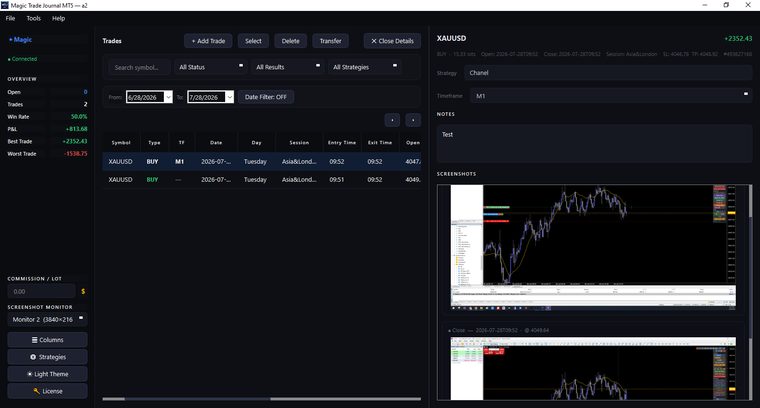The height and width of the screenshot is (408, 760).
Task: Open the first trade screenshot thumbnail
Action: point(593,247)
